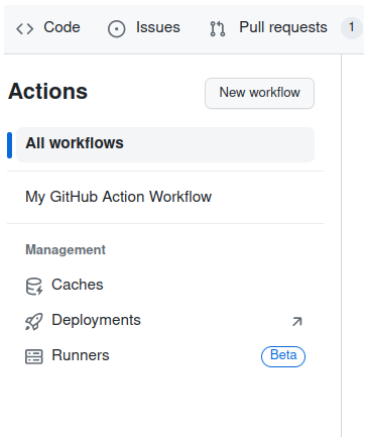370x442 pixels.
Task: Click the Runners server icon
Action: [34, 356]
